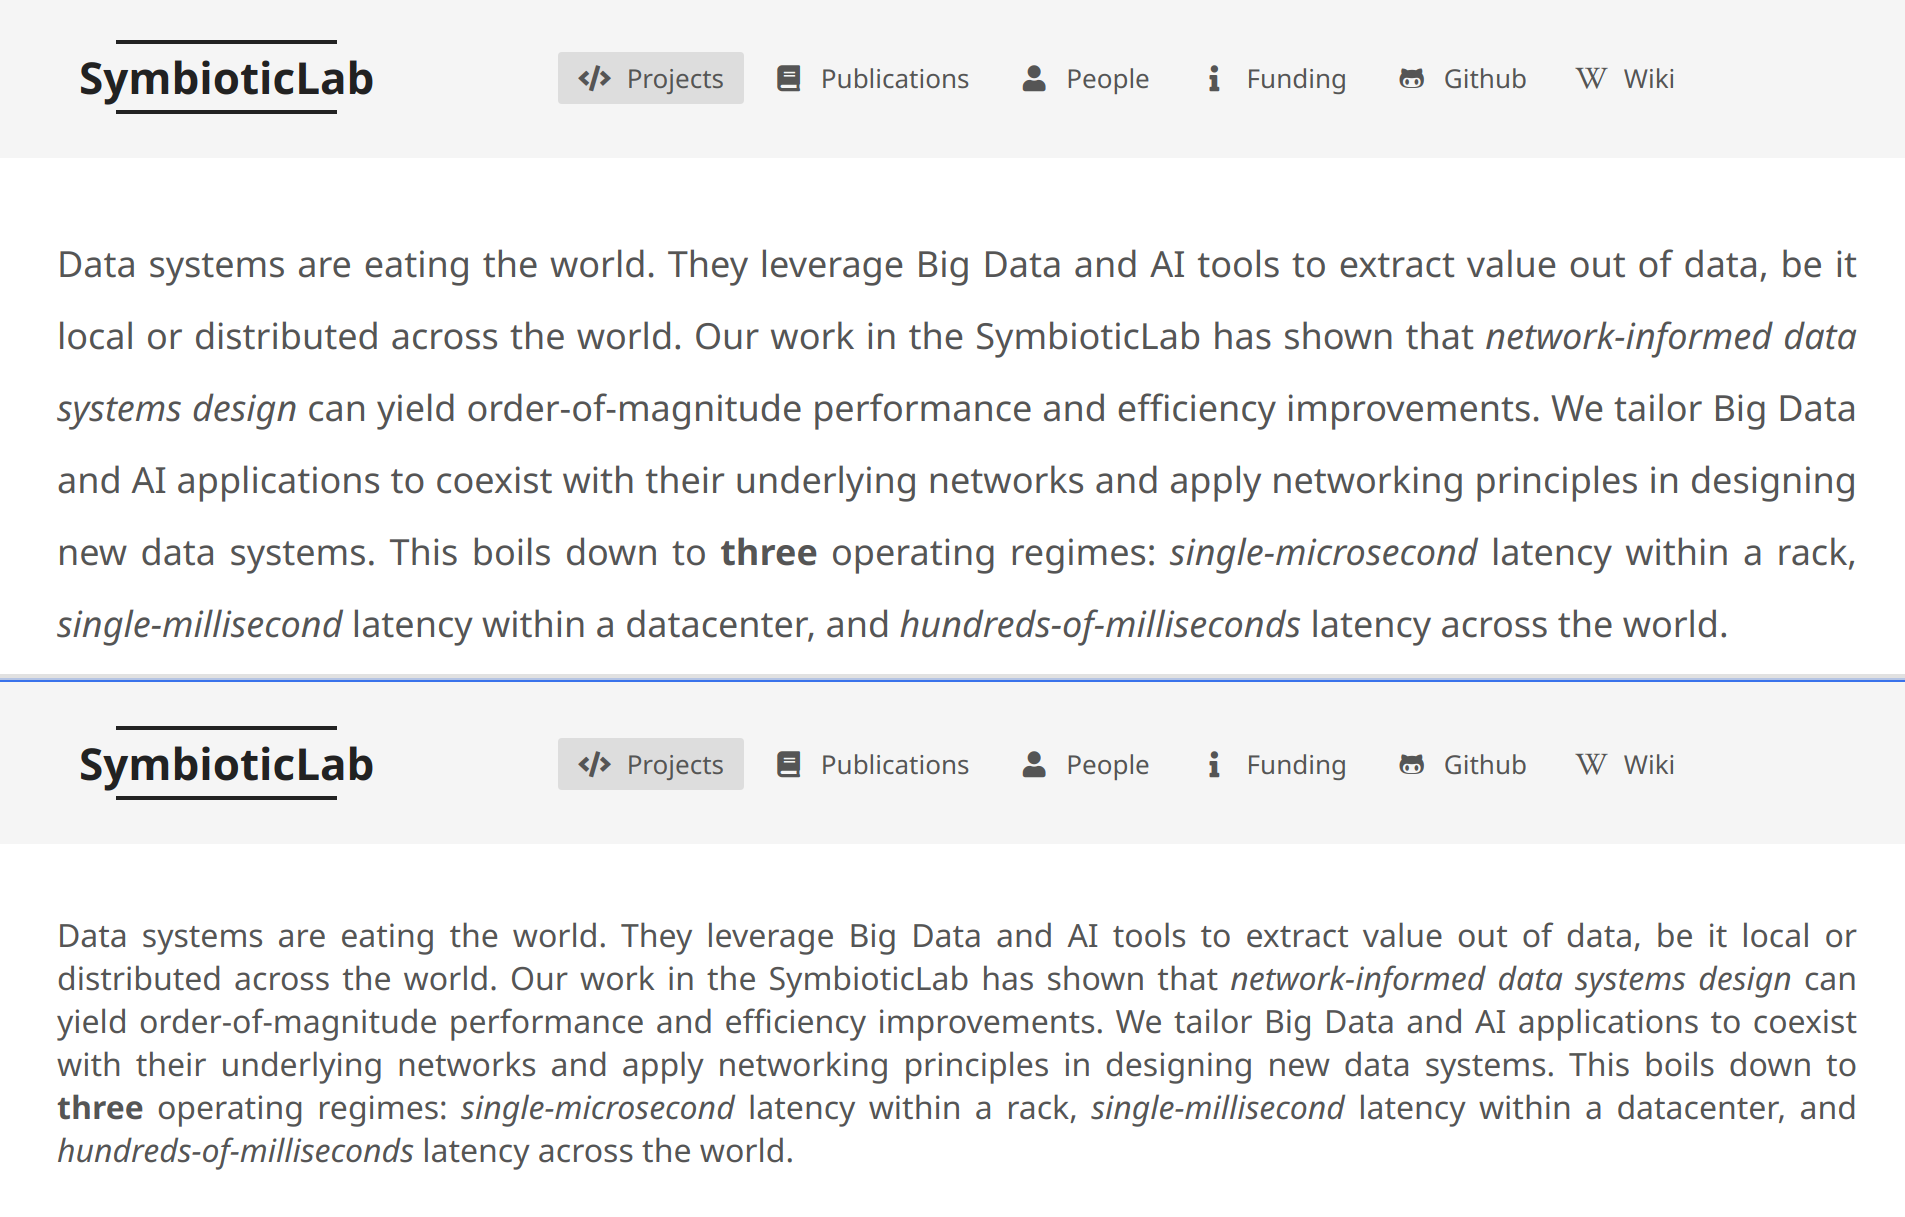Click the second SymbioticLab logo
Image resolution: width=1905 pixels, height=1217 pixels.
[227, 764]
